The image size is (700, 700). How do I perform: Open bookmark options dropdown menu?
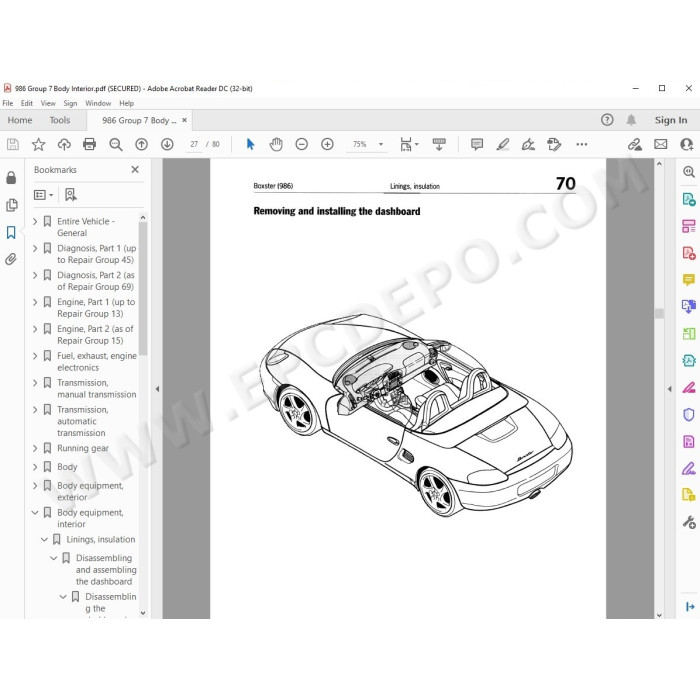(43, 195)
